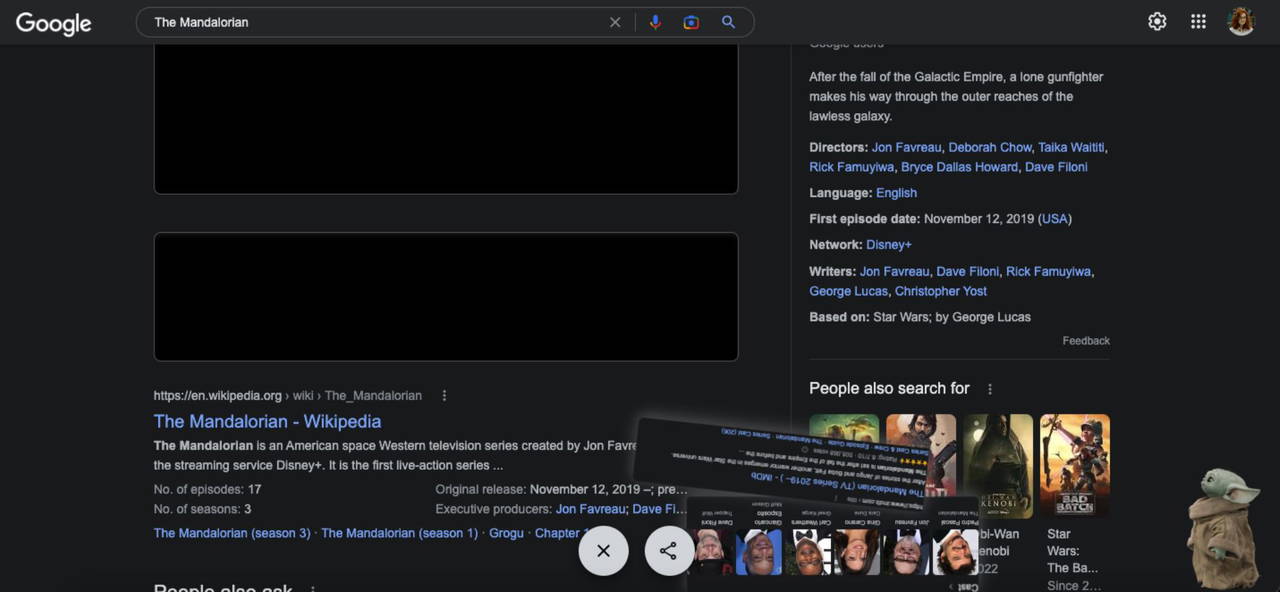
Task: Open Google Lens image search
Action: click(691, 22)
